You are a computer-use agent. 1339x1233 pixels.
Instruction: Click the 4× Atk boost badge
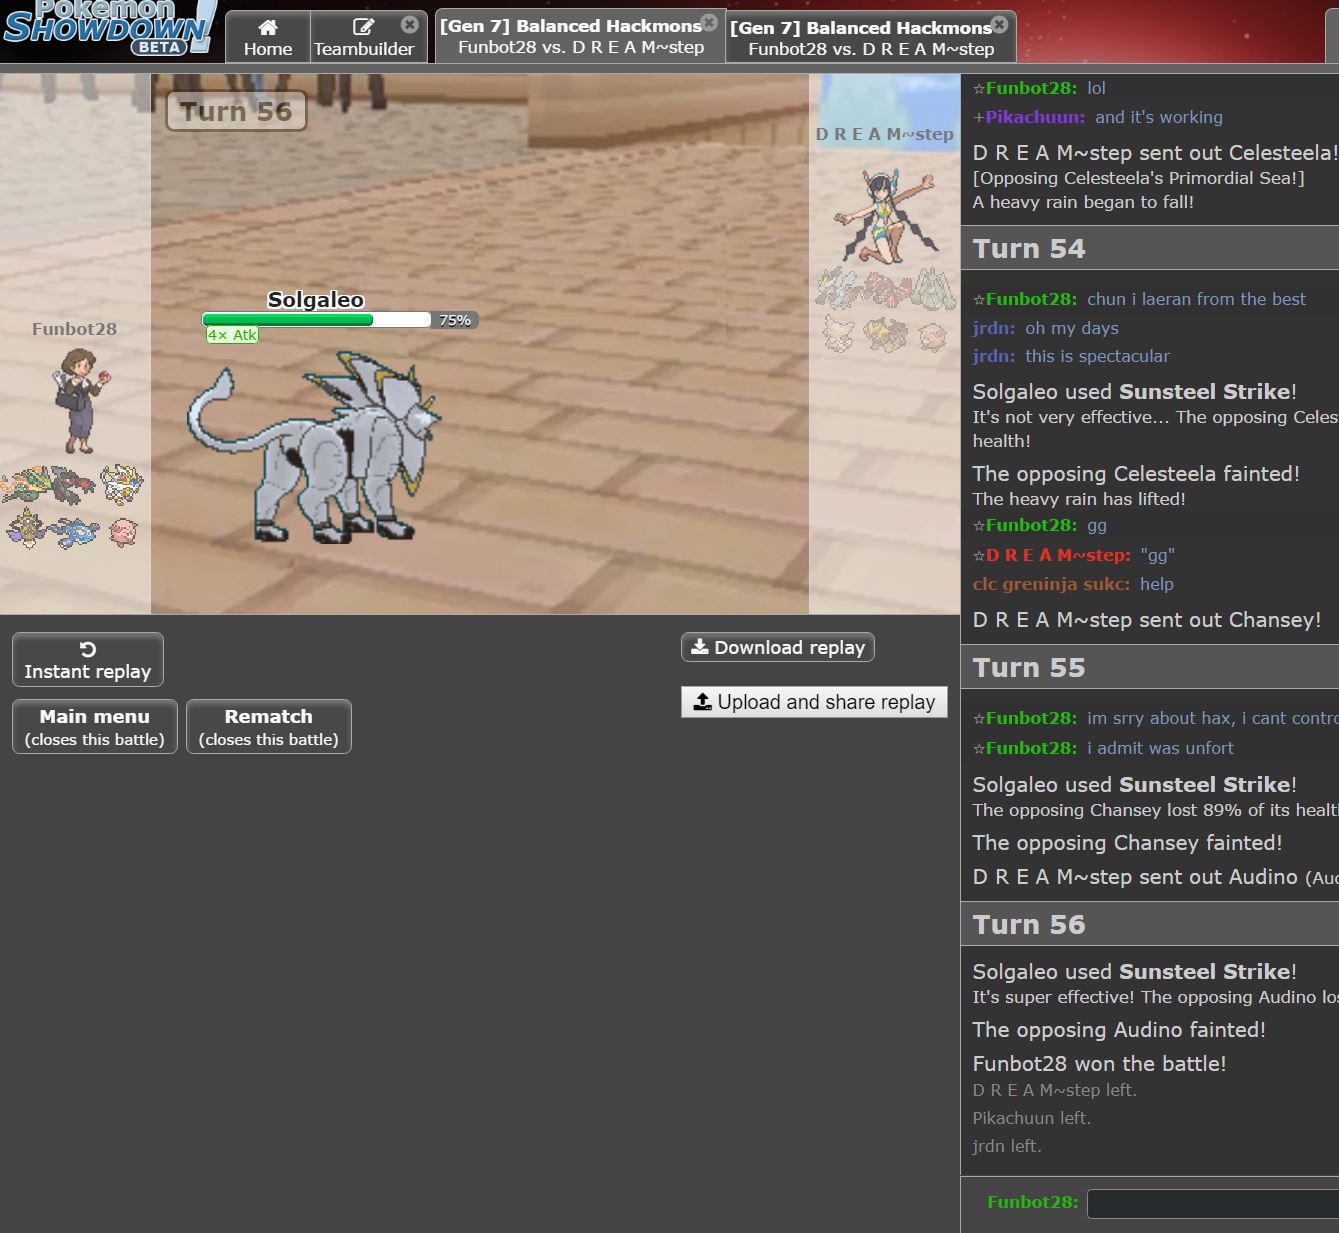[x=232, y=335]
